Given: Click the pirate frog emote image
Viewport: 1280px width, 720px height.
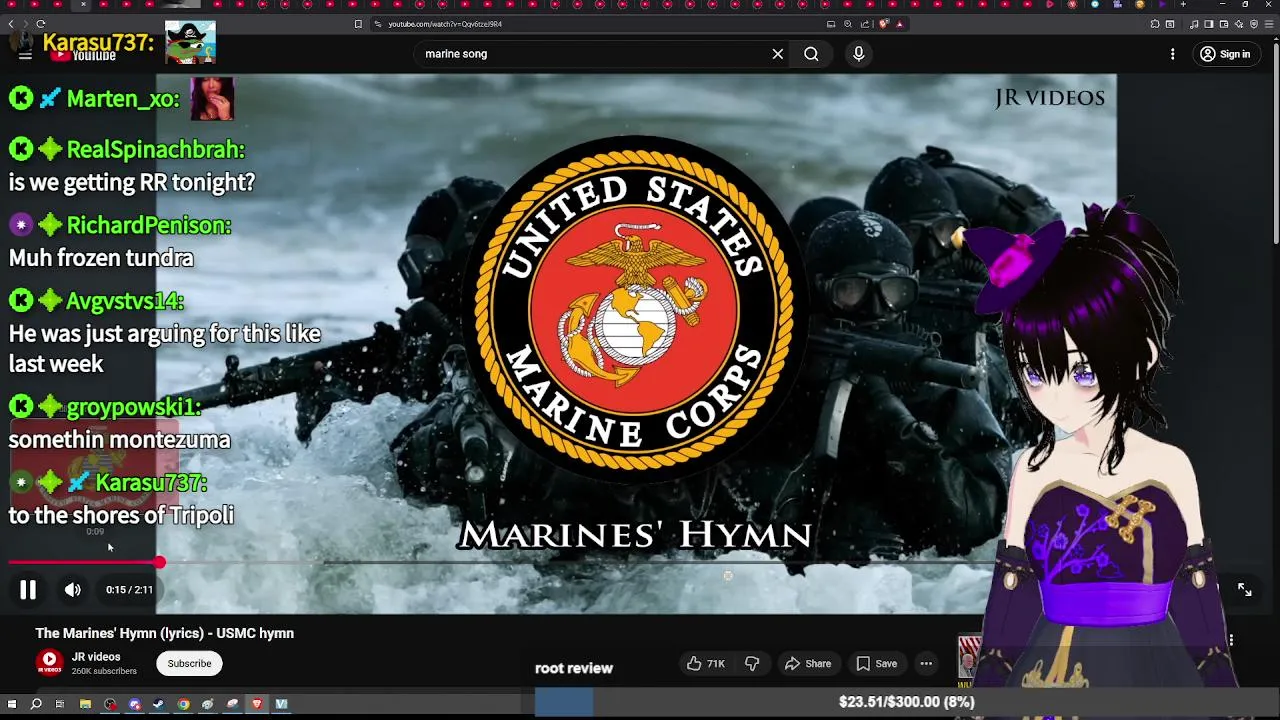Looking at the screenshot, I should (x=190, y=42).
